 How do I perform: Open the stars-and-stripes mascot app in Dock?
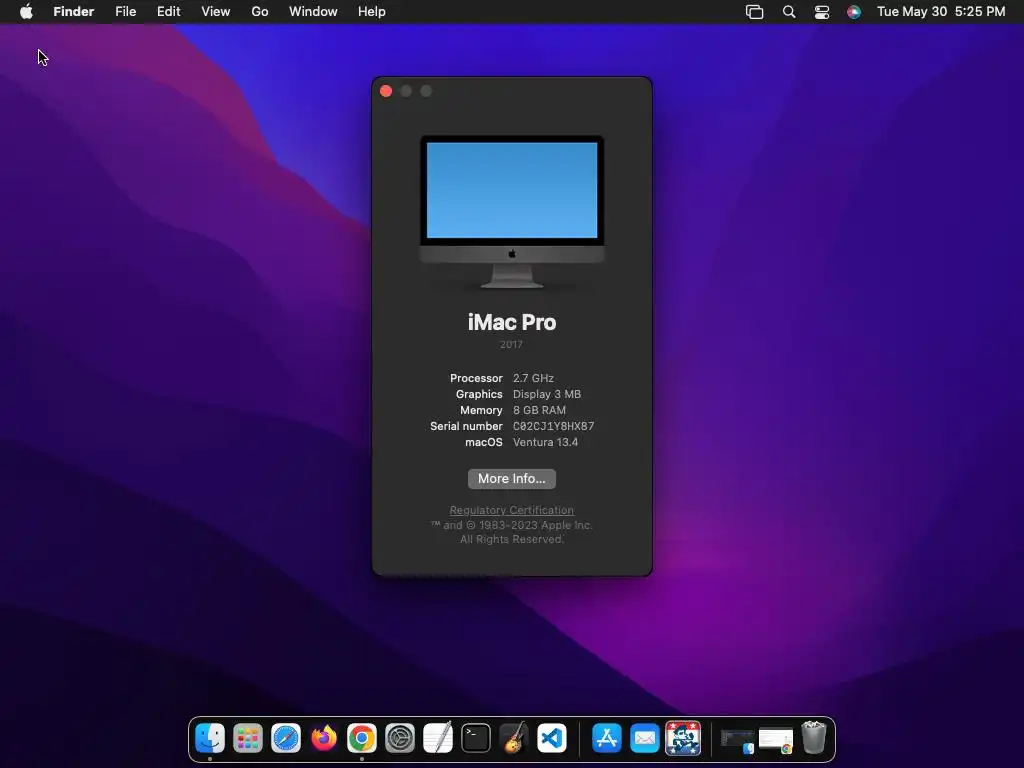[x=683, y=738]
